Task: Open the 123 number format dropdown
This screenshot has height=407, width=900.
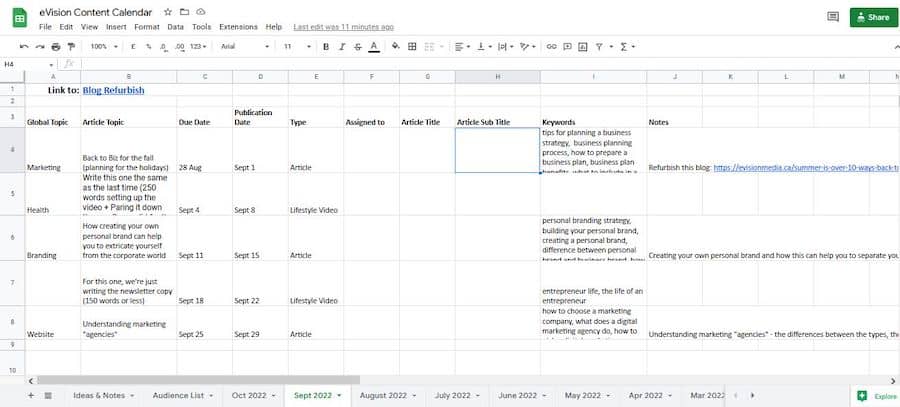Action: (x=198, y=46)
